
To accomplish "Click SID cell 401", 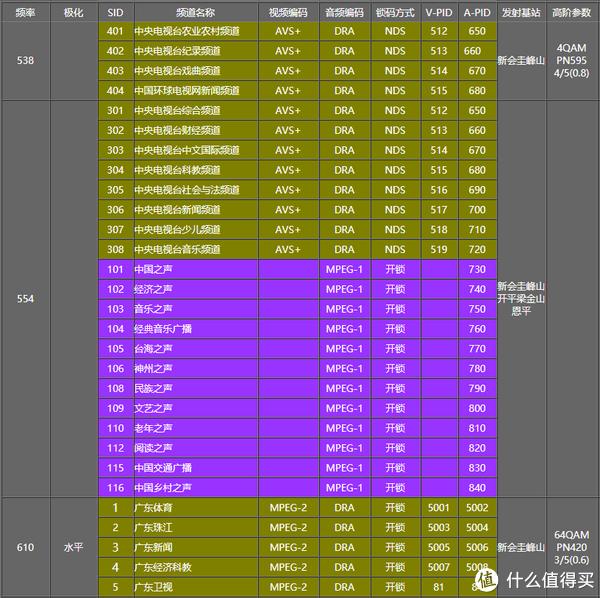I will [x=115, y=31].
